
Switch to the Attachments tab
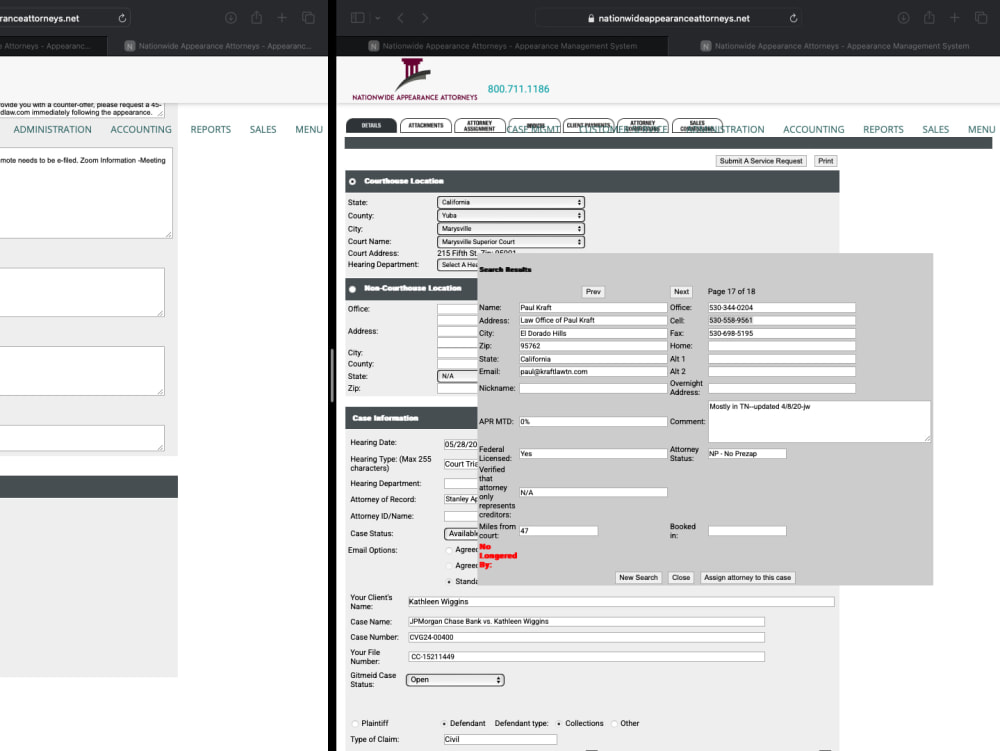(x=426, y=126)
